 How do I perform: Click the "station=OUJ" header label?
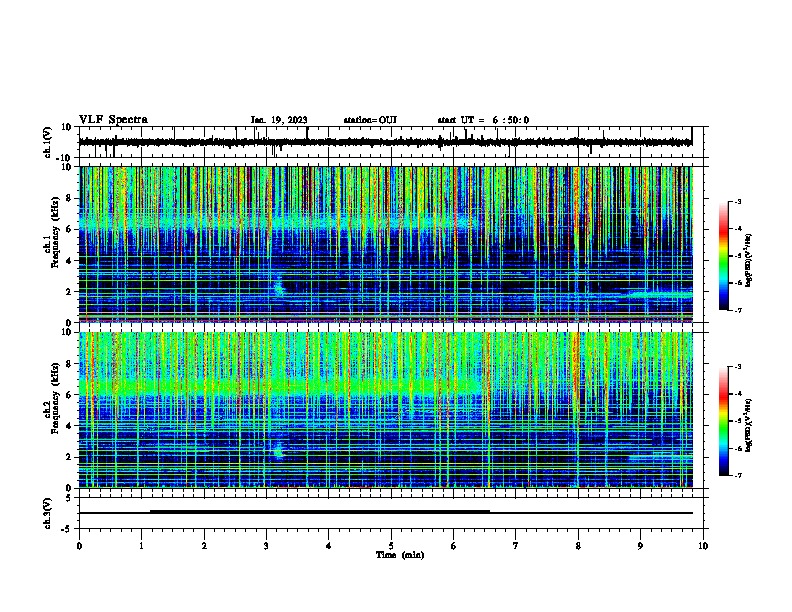coord(370,120)
